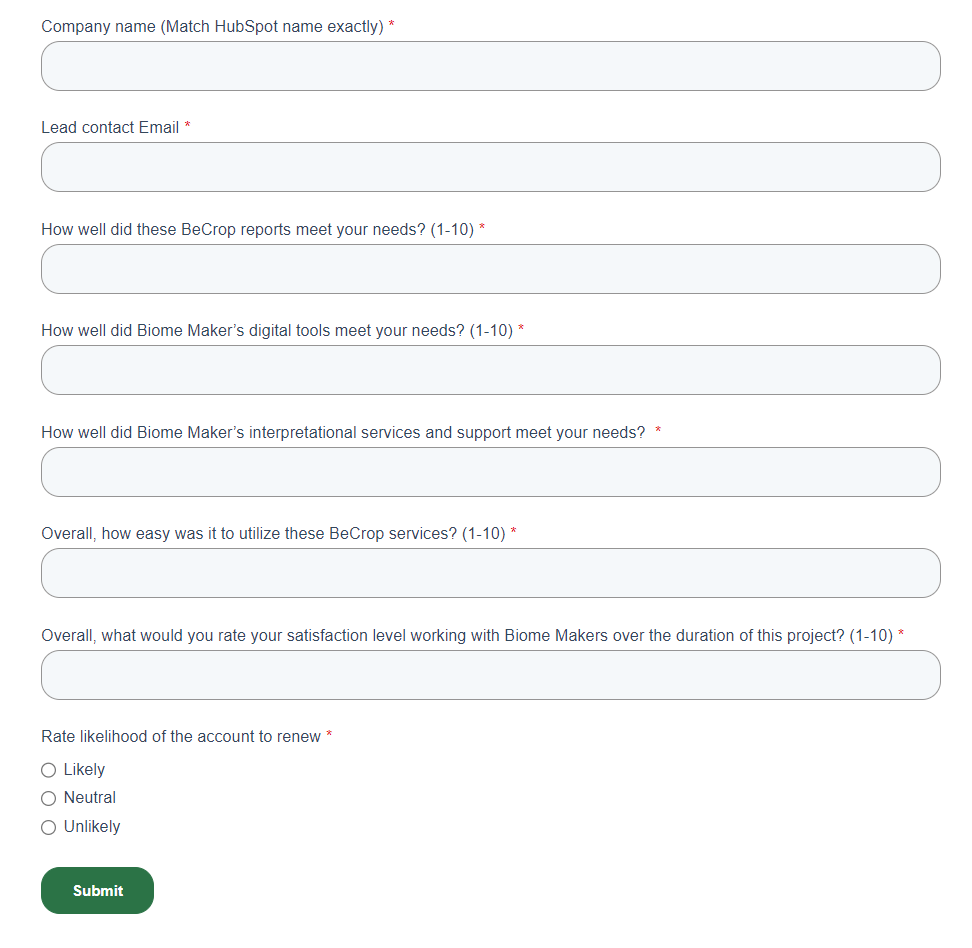Choose the Neutral radio button
The width and height of the screenshot is (972, 948).
pos(48,798)
